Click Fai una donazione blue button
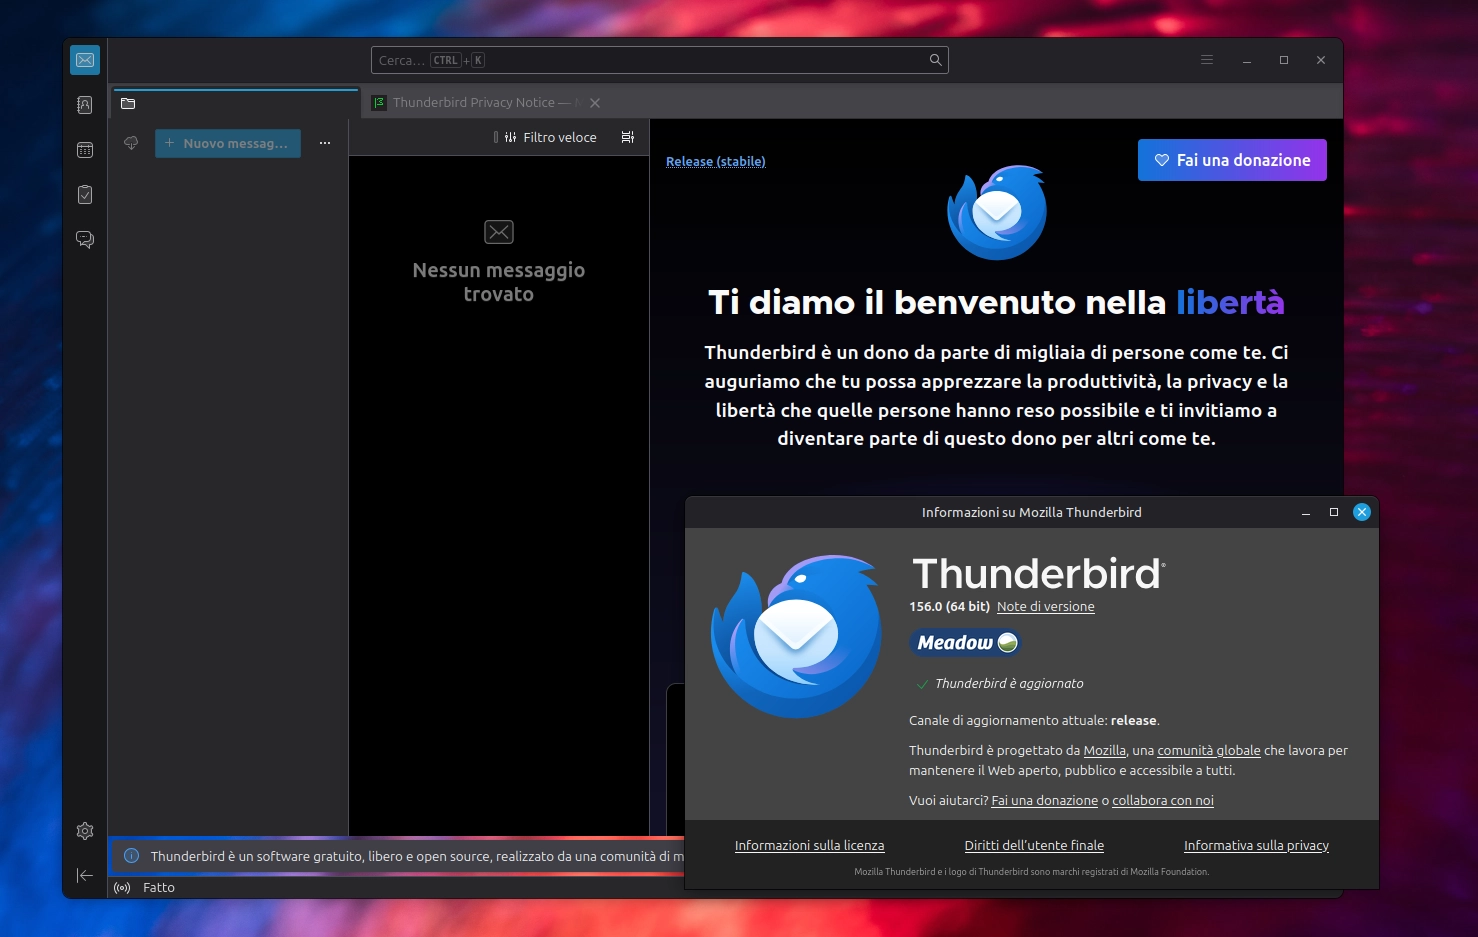This screenshot has height=937, width=1478. pyautogui.click(x=1232, y=160)
